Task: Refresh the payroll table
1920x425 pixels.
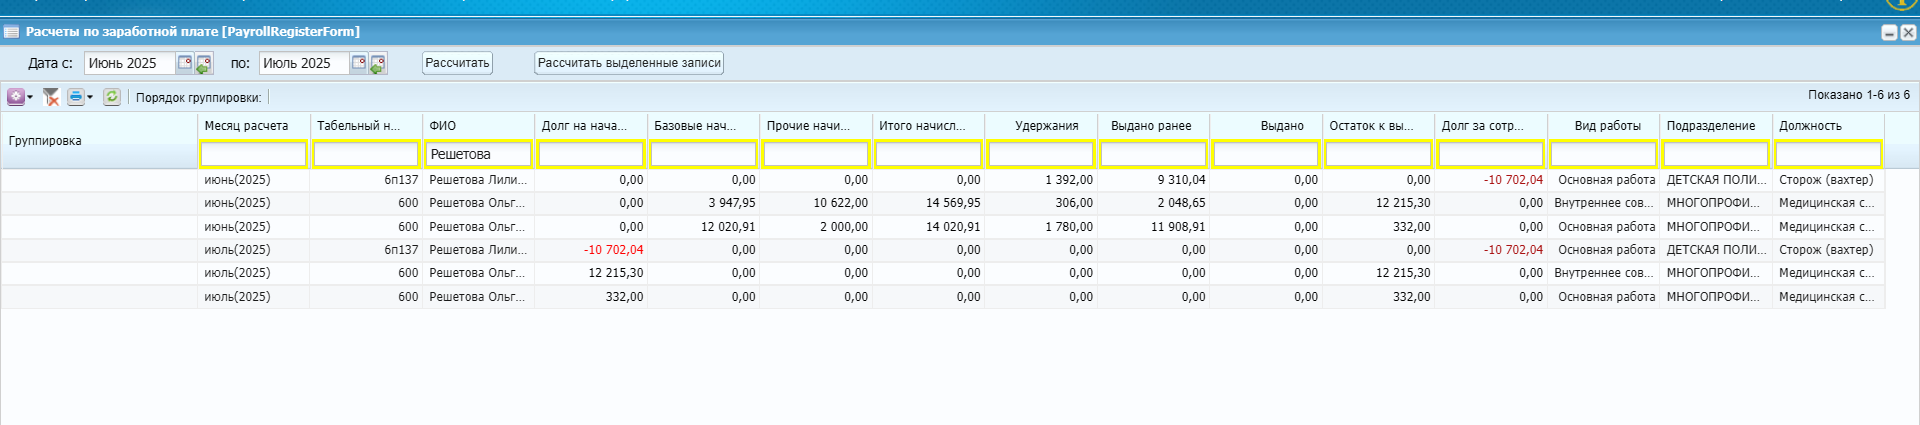Action: pyautogui.click(x=112, y=97)
